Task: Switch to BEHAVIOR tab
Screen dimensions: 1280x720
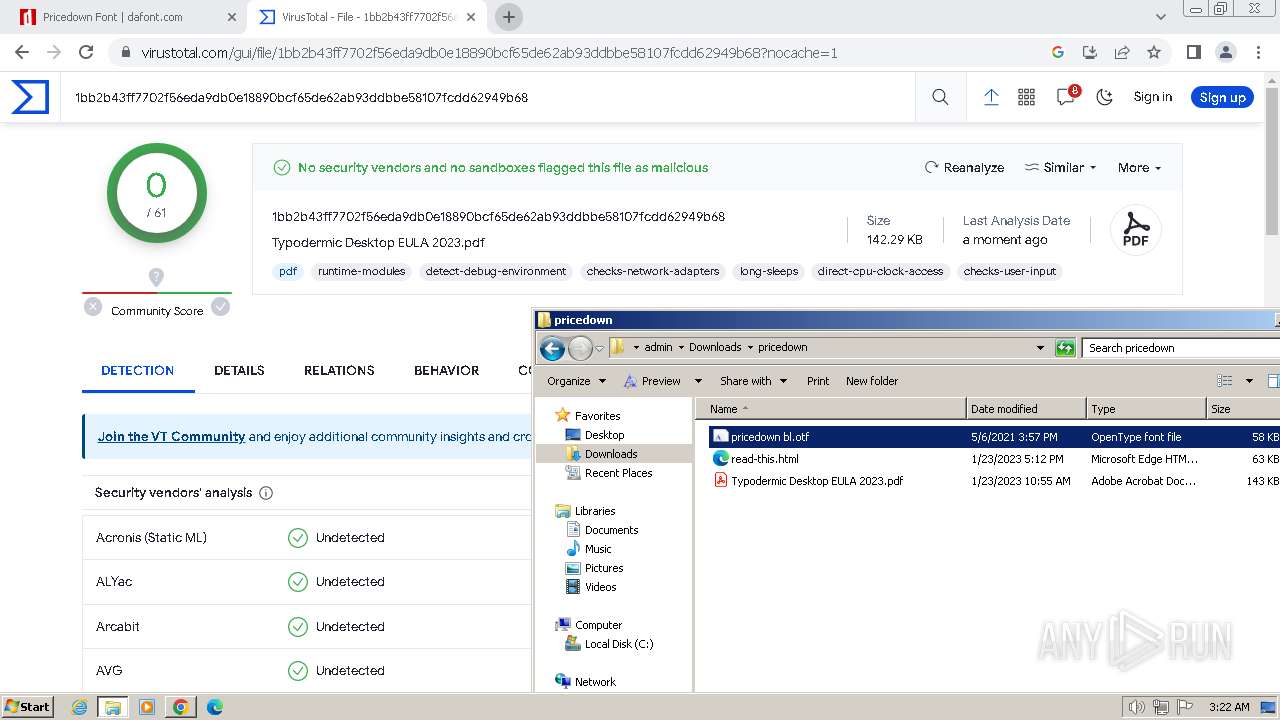Action: click(446, 370)
